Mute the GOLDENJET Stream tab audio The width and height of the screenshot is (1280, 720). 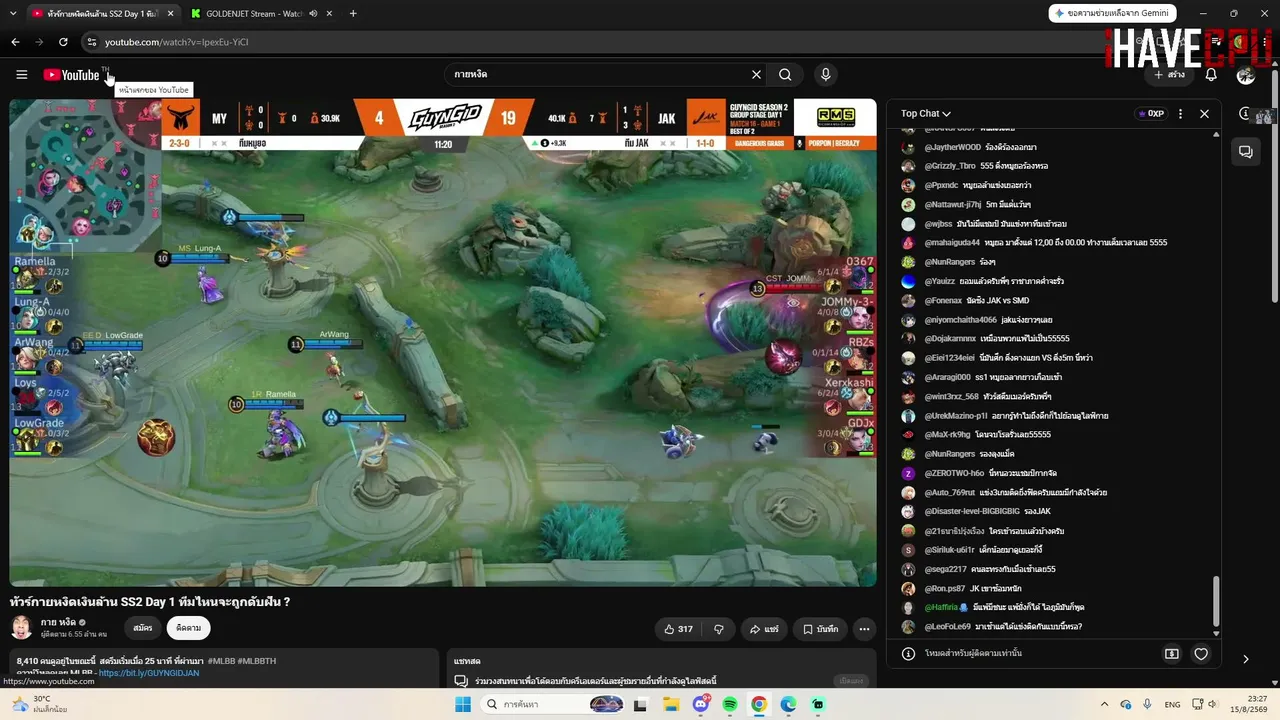[313, 14]
